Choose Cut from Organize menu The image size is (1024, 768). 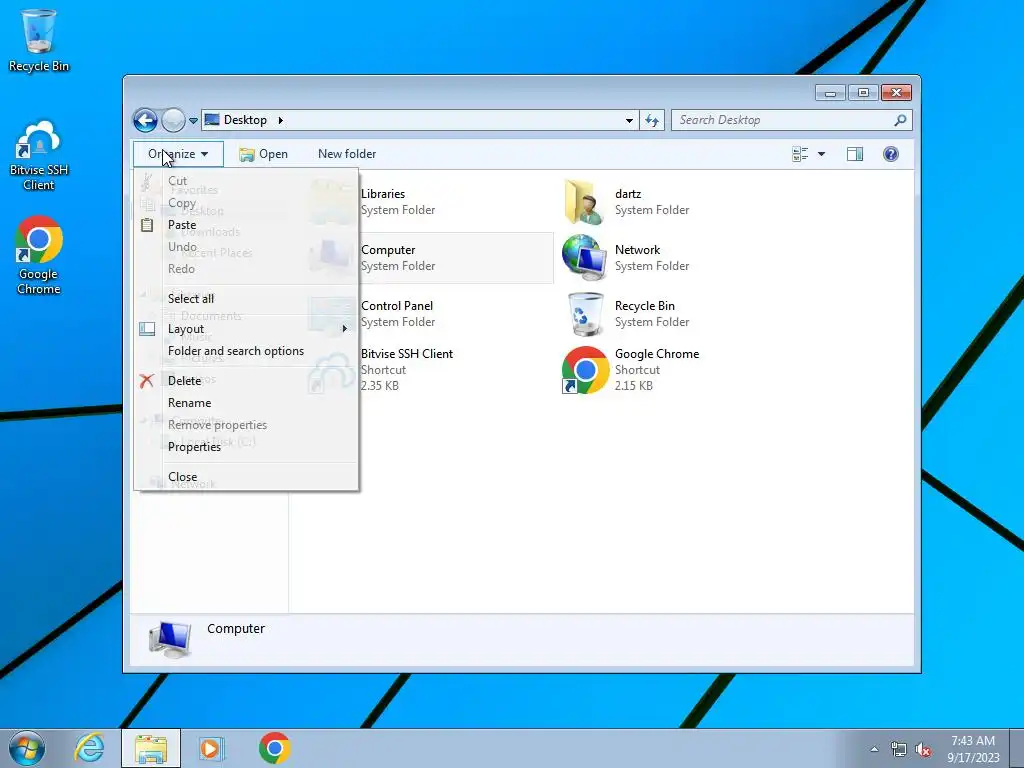click(x=246, y=181)
